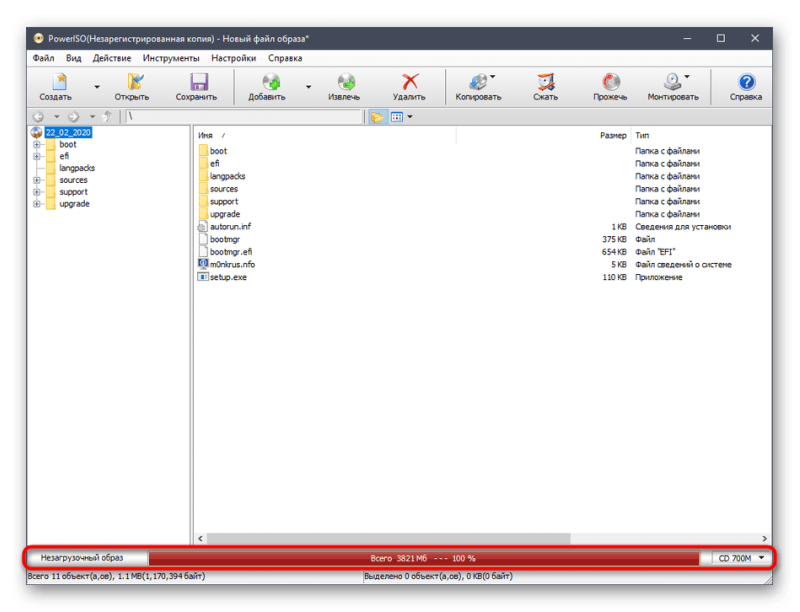The height and width of the screenshot is (612, 800).
Task: Click the Удалить (Delete) red X icon
Action: point(410,82)
